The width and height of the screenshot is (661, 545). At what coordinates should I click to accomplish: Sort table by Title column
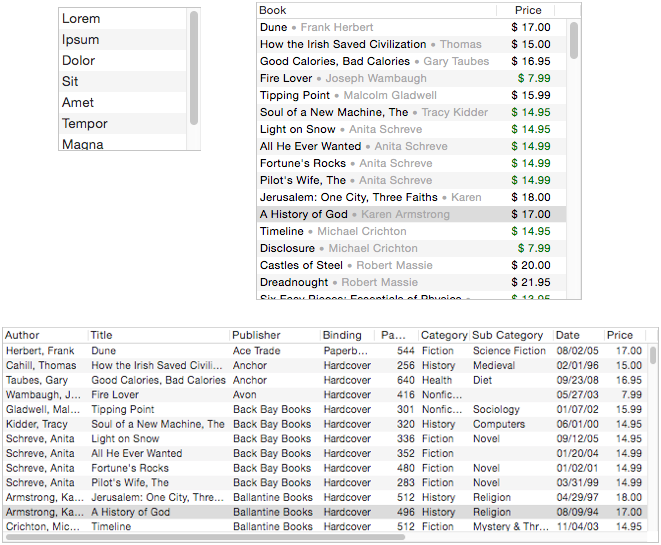click(x=159, y=335)
